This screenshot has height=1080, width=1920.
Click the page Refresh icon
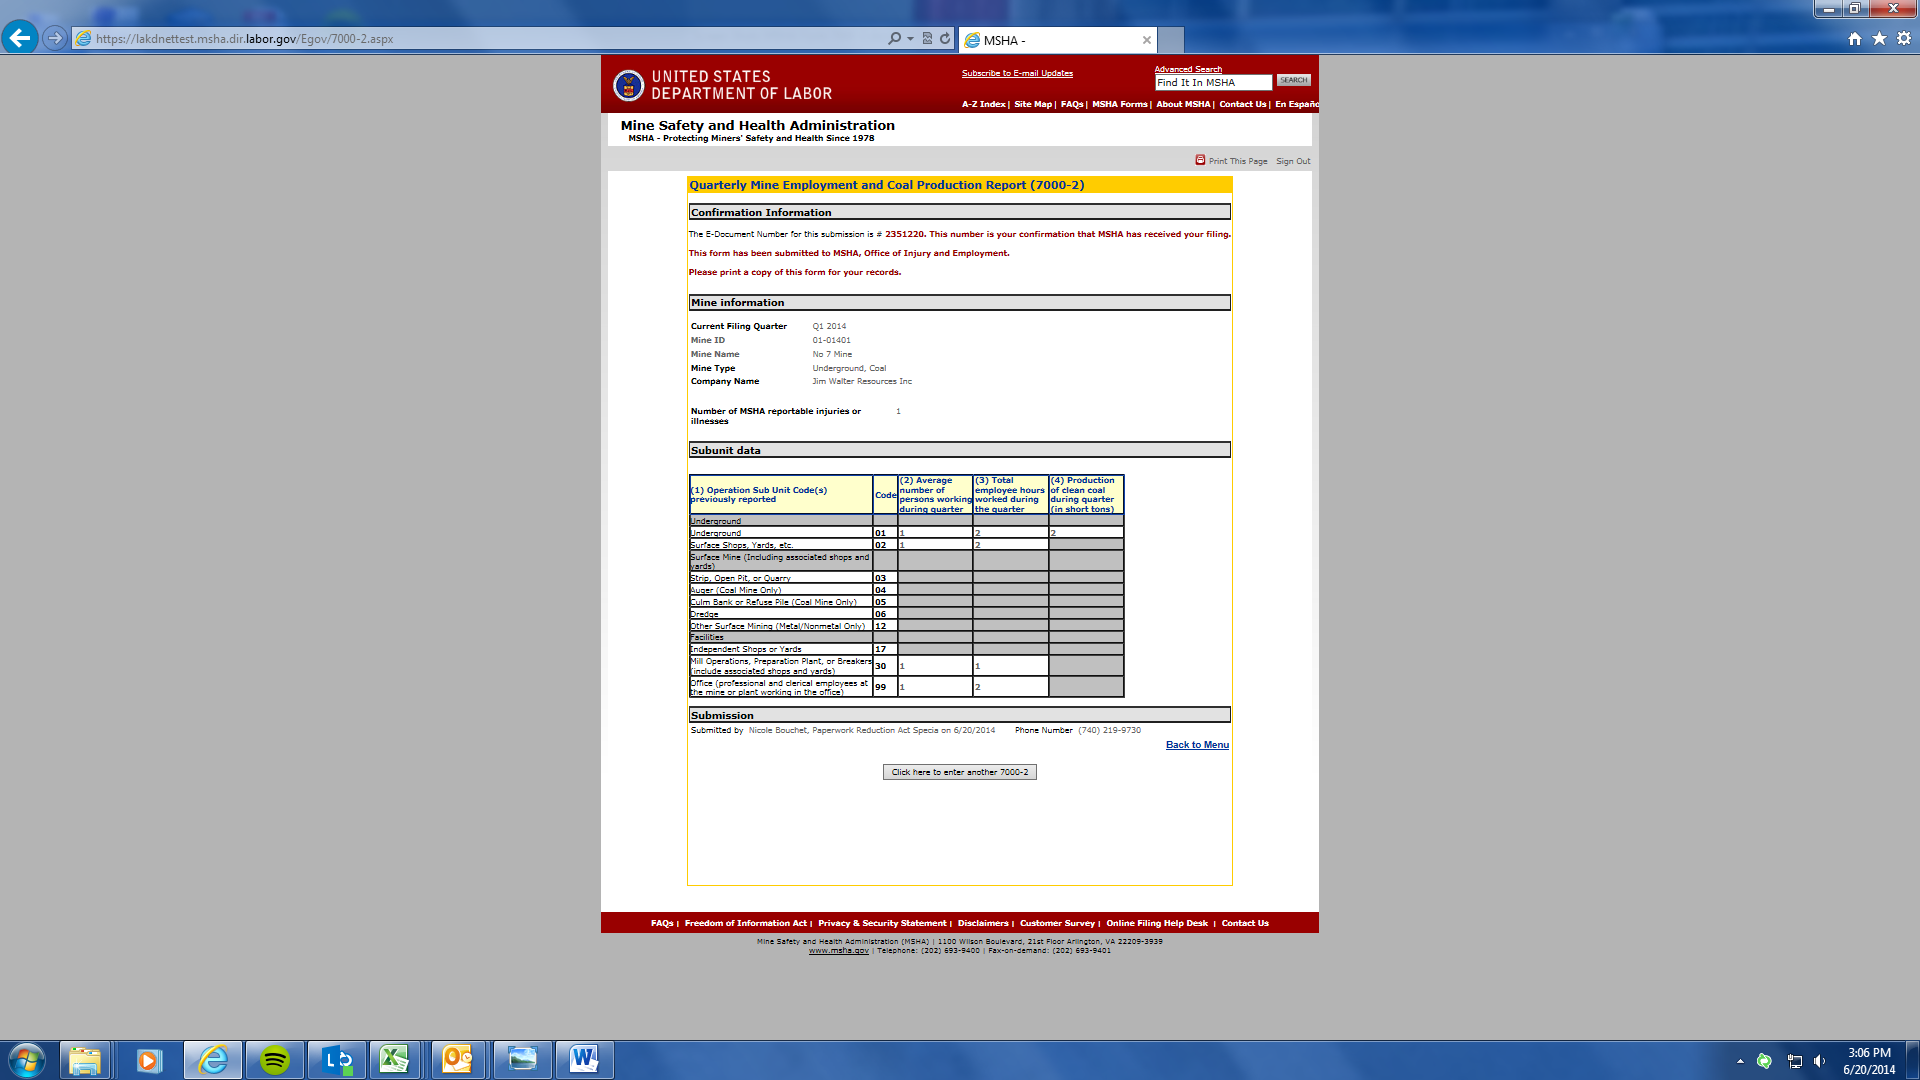coord(945,39)
